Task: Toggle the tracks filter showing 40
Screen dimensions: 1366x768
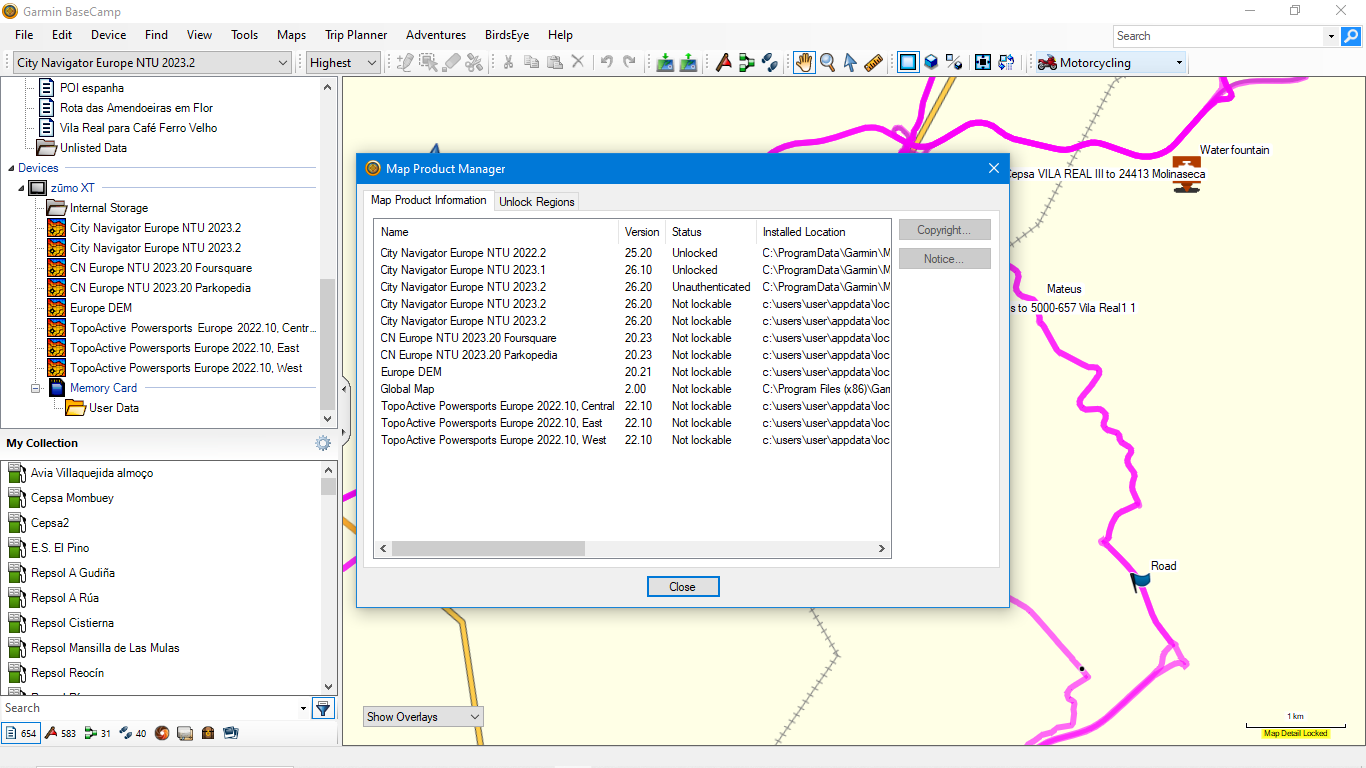Action: [x=132, y=733]
